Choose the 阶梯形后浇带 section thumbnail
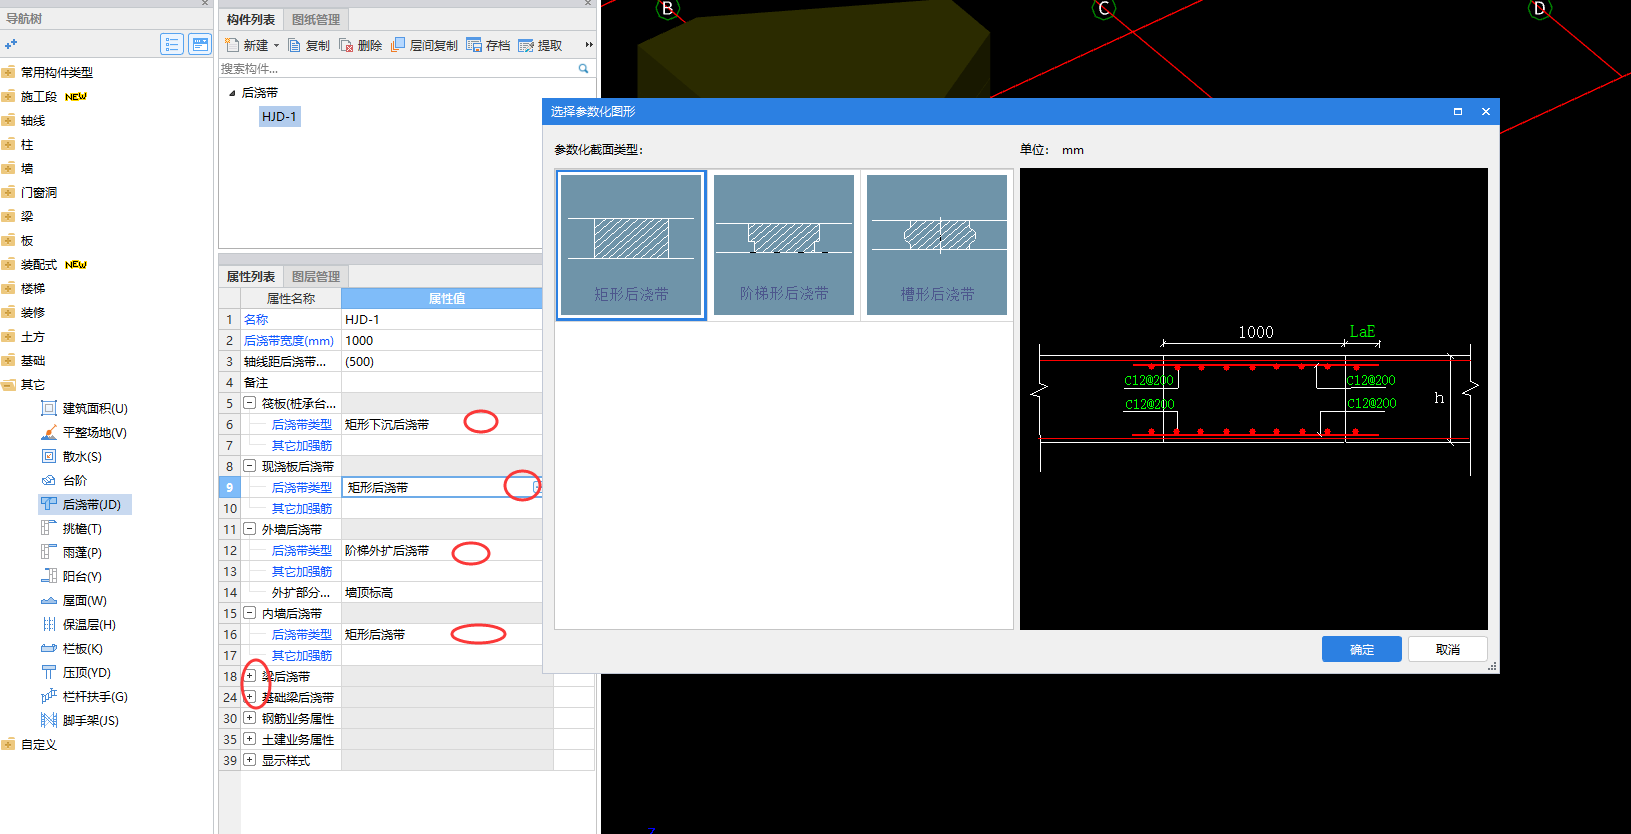 click(x=784, y=245)
